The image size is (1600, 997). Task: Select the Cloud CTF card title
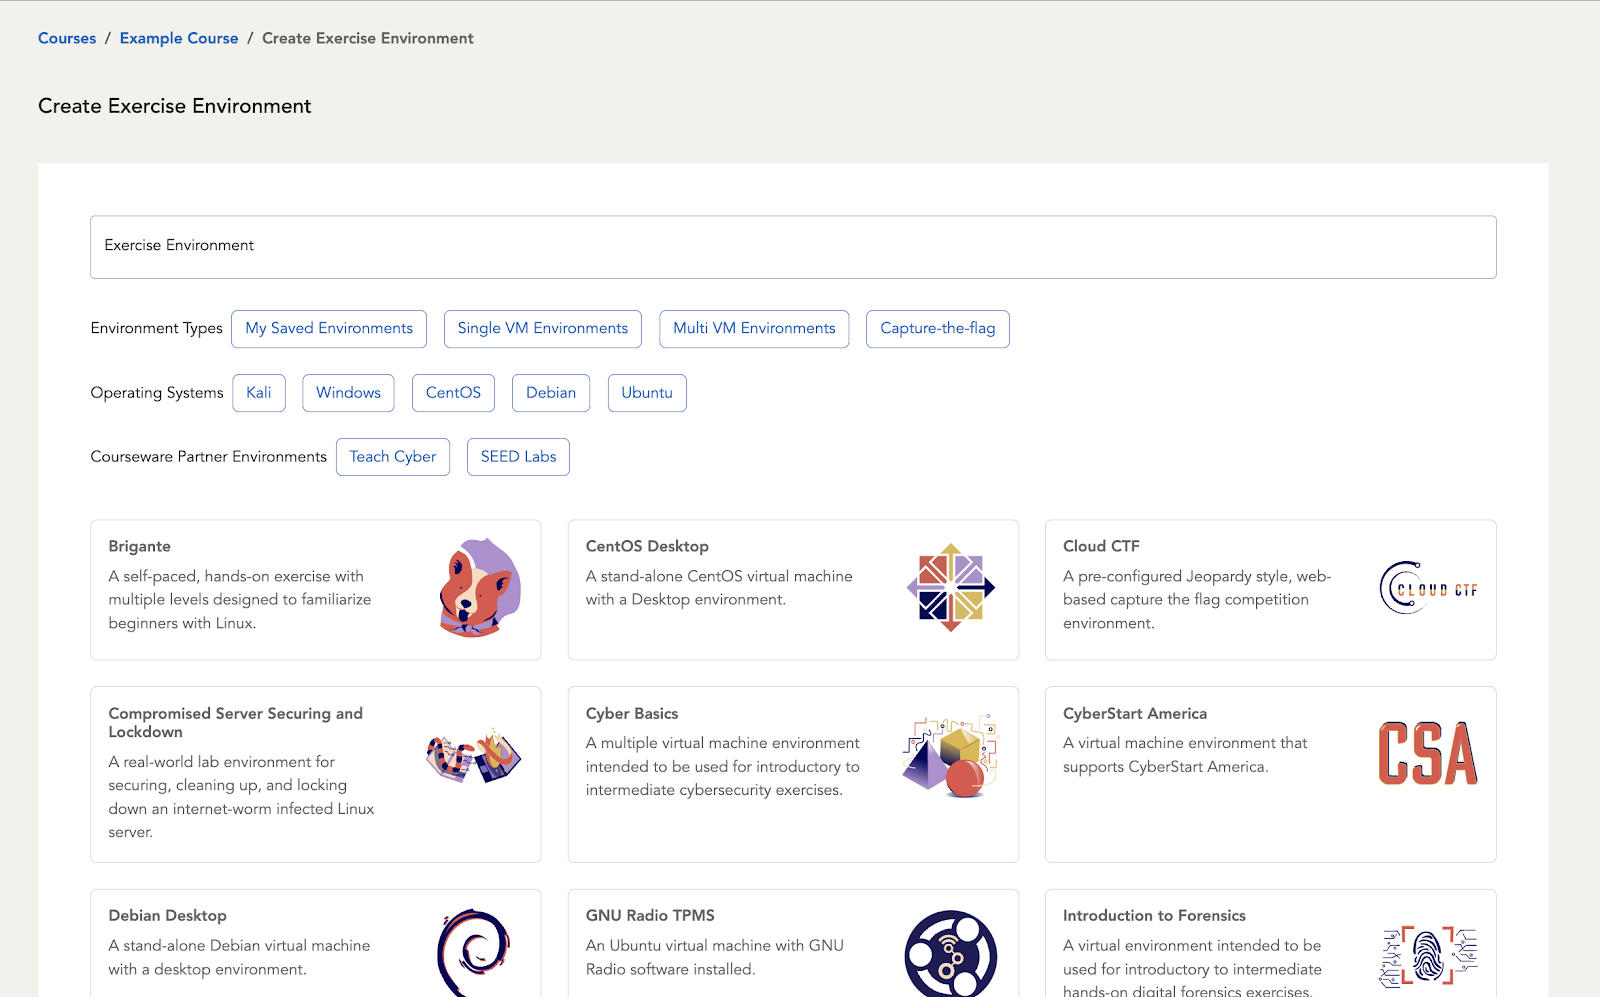click(x=1101, y=546)
